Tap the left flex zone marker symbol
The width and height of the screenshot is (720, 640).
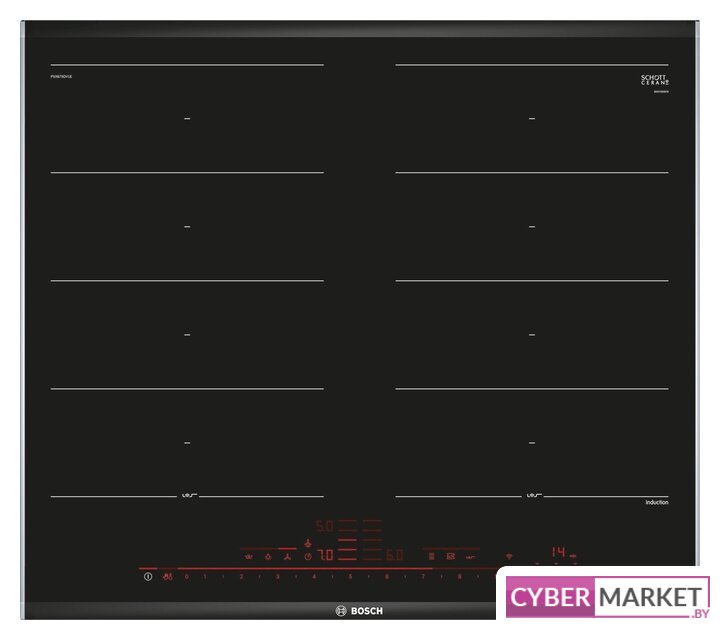point(188,496)
